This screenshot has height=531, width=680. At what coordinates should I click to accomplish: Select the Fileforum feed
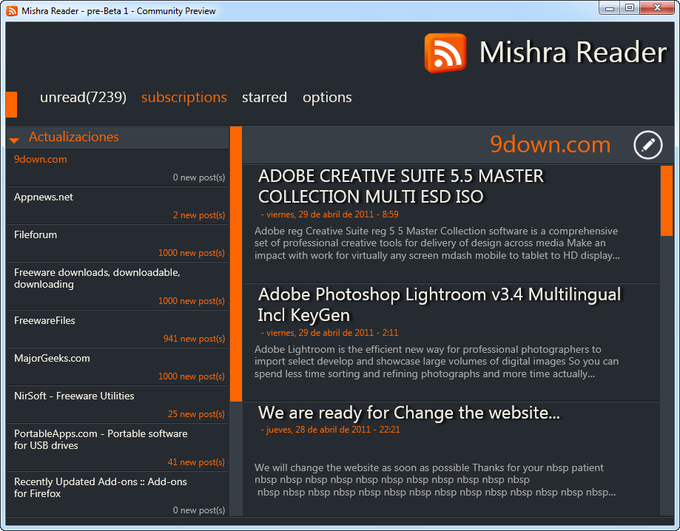click(118, 243)
